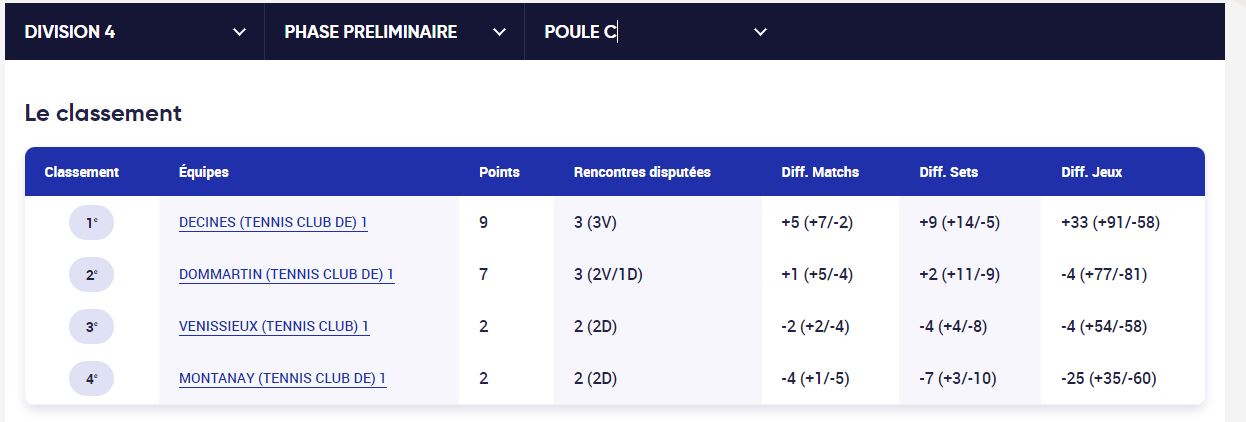Select the Équipes column header

[204, 172]
